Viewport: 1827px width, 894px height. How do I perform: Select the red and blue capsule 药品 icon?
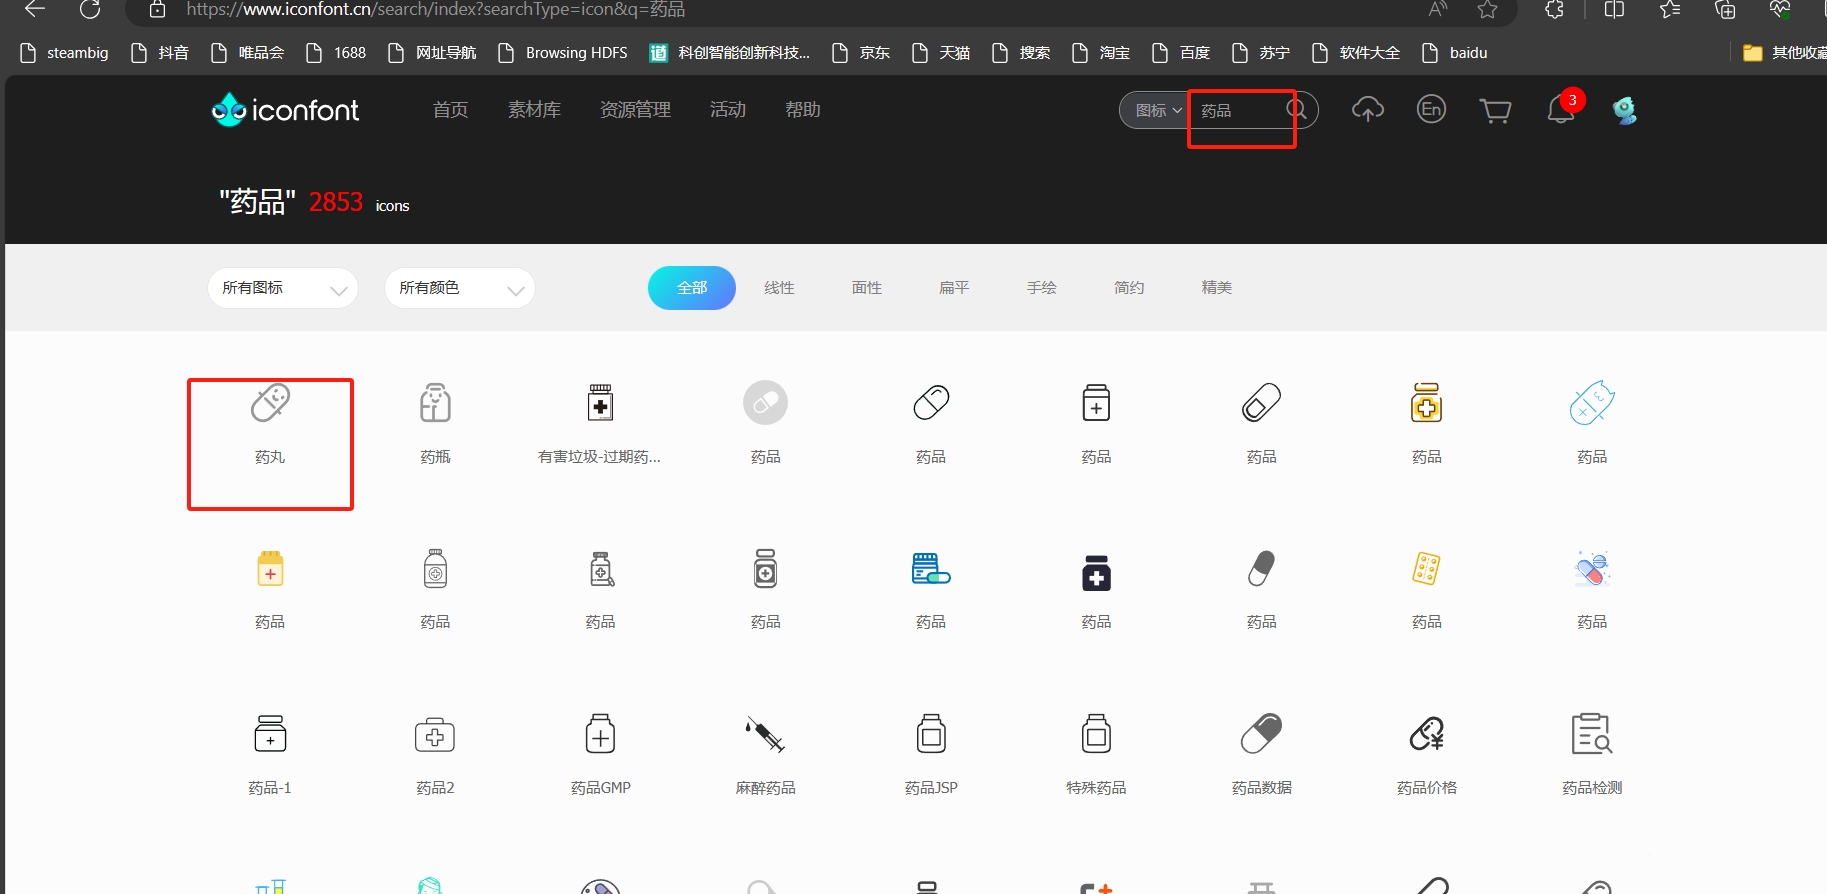[1592, 569]
